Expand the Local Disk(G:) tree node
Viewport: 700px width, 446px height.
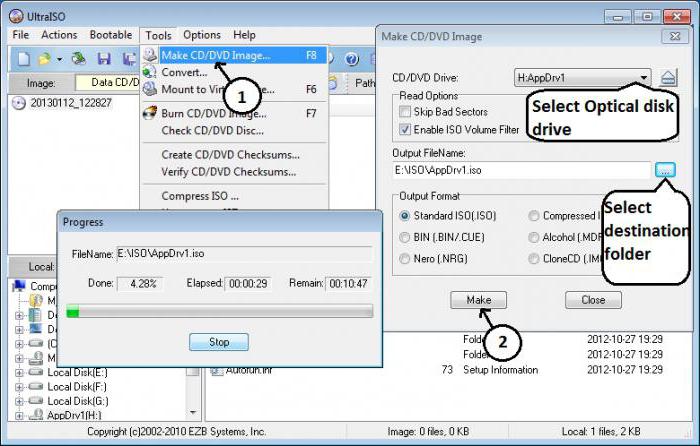[x=19, y=401]
